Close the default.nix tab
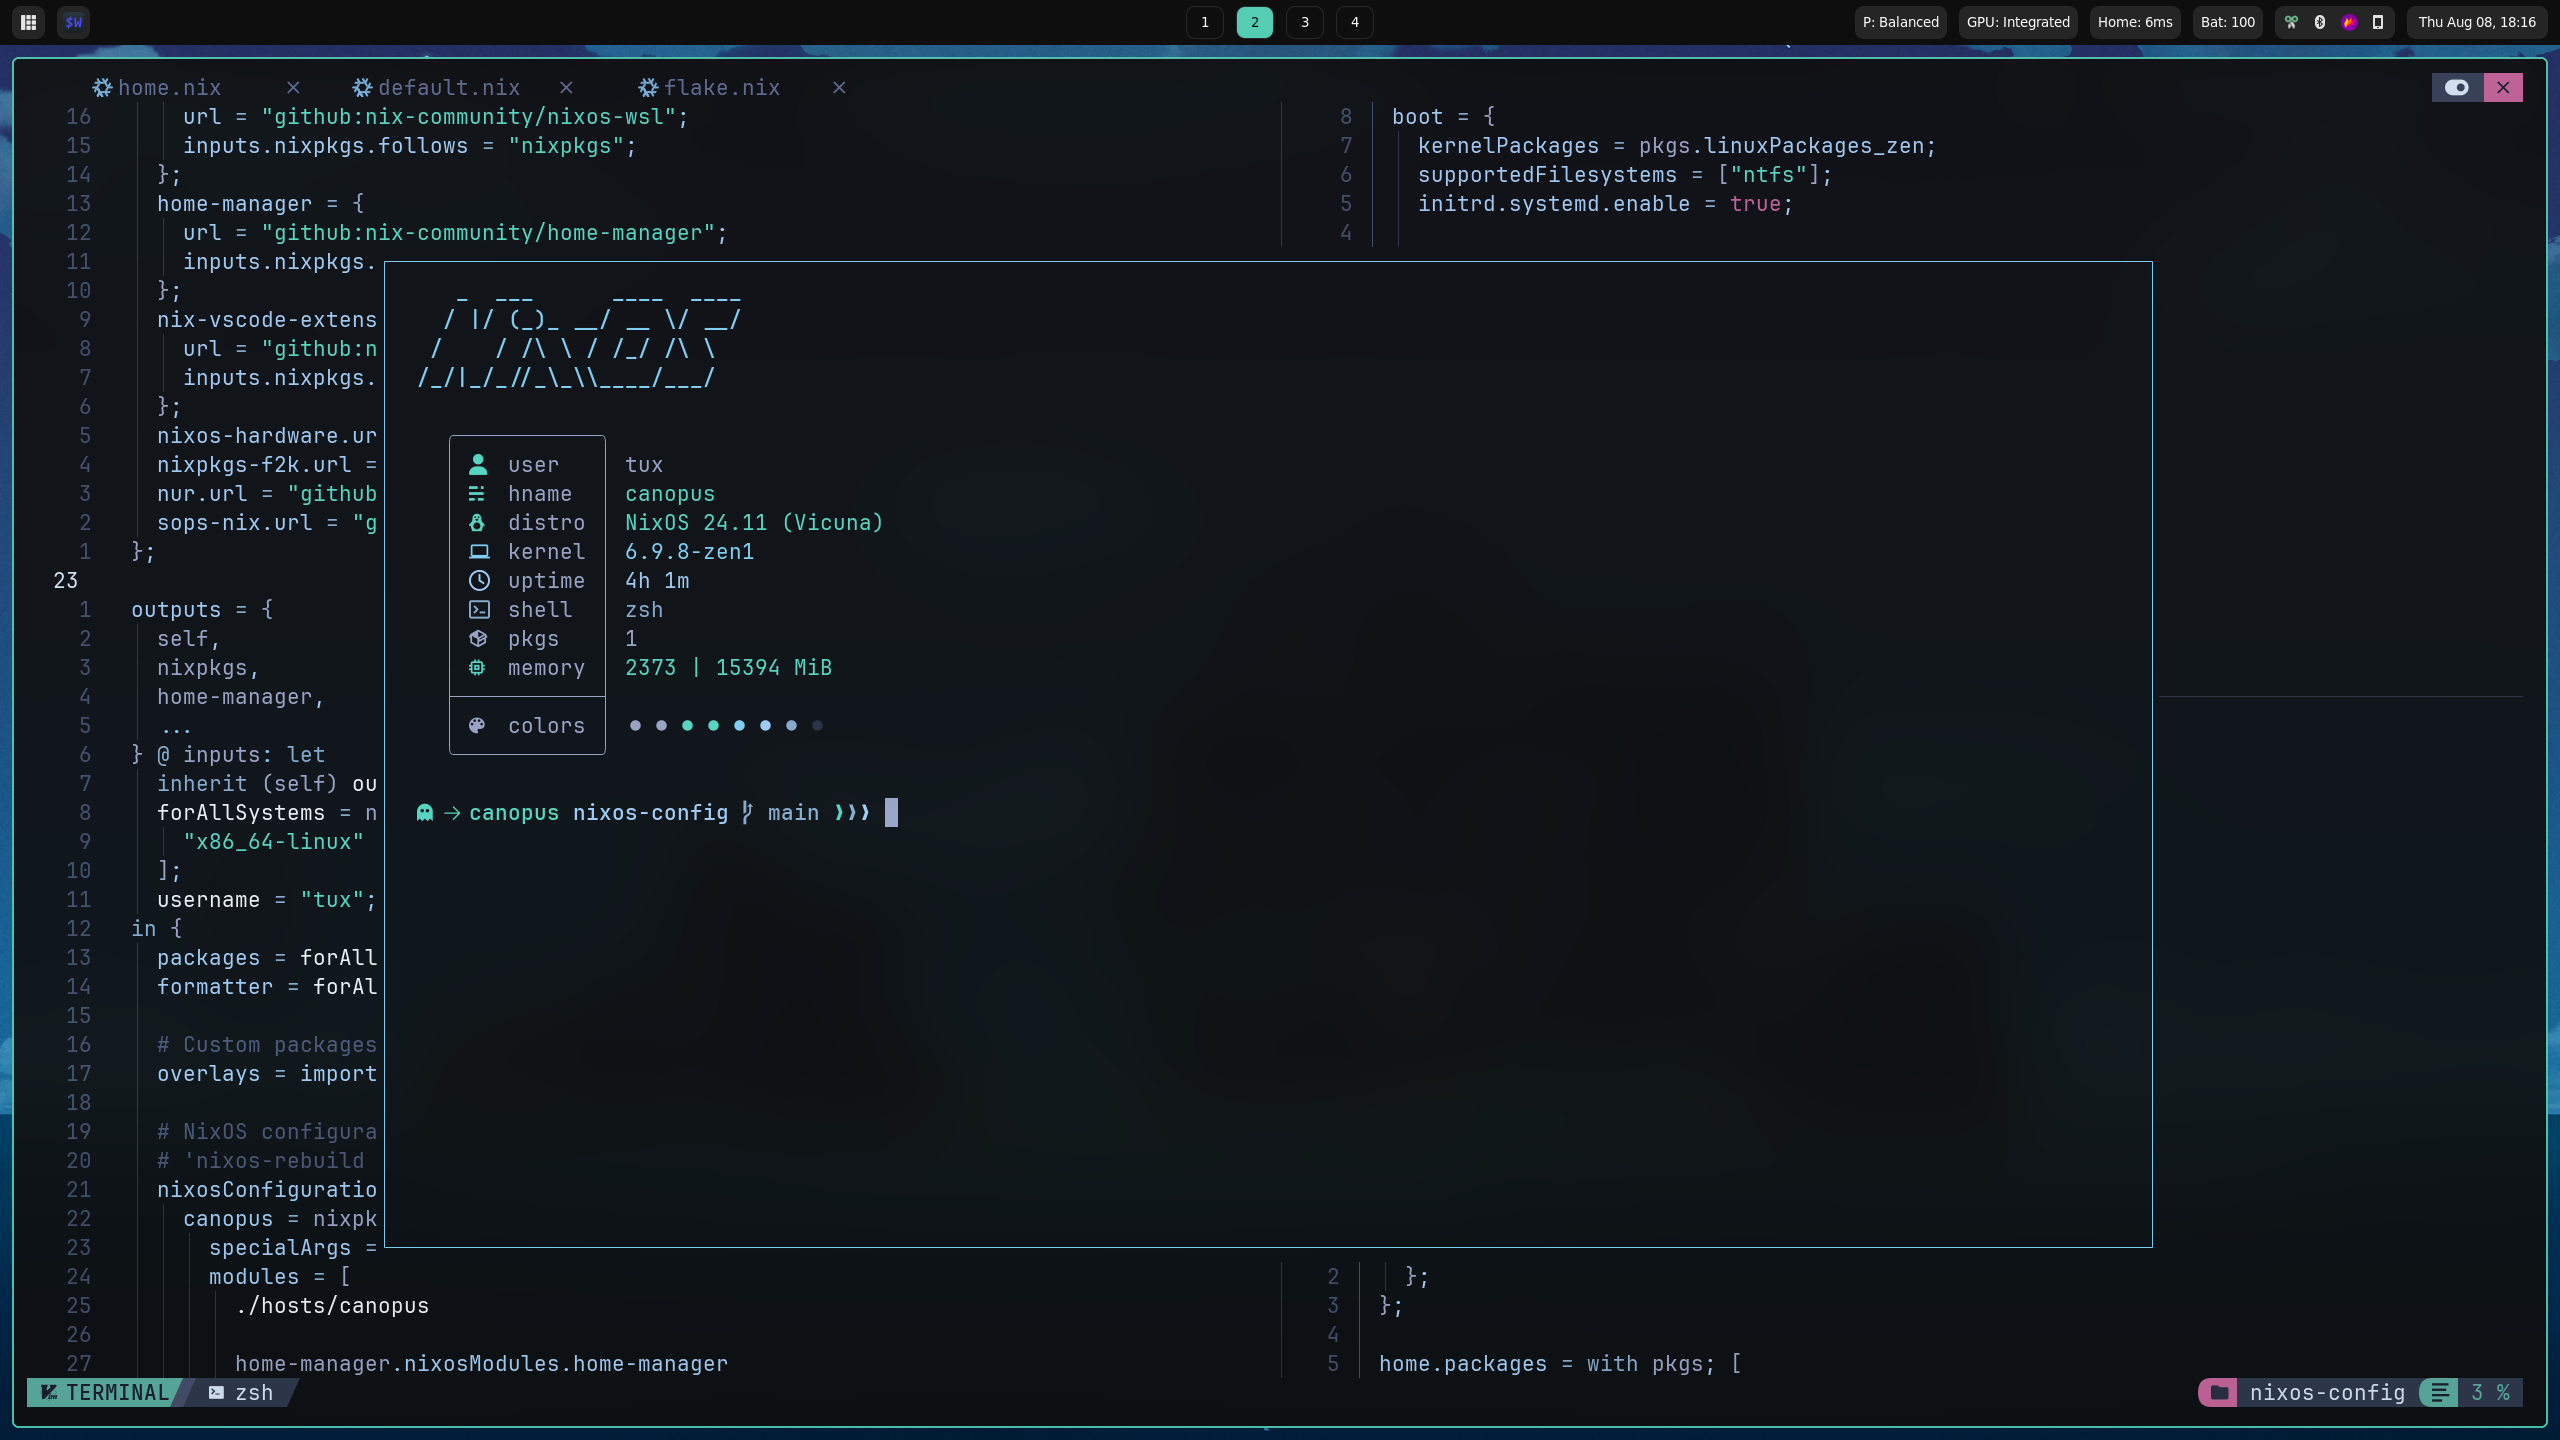This screenshot has height=1440, width=2560. (x=566, y=88)
